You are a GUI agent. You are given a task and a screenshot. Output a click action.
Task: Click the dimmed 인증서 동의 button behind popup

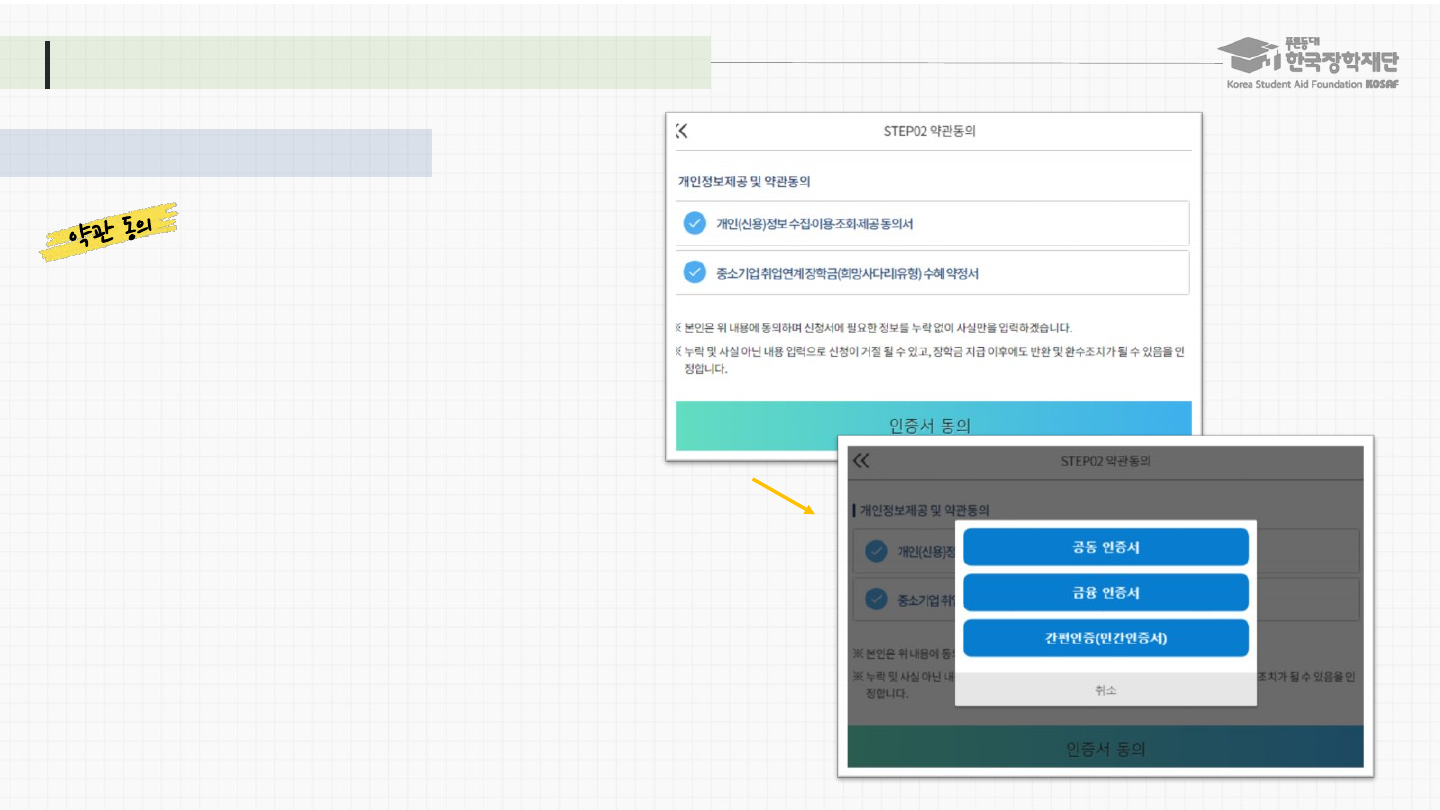(1105, 748)
